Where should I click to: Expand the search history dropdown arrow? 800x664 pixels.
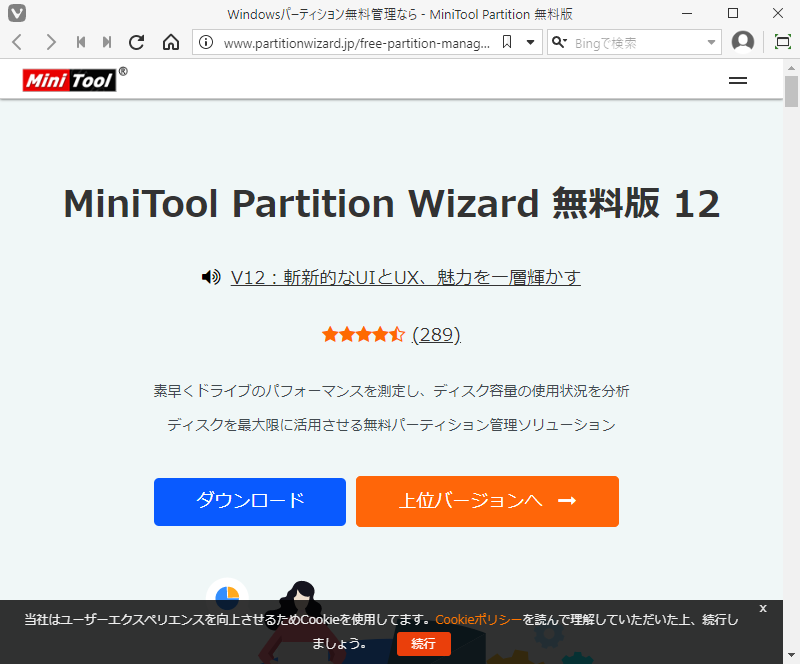[711, 43]
